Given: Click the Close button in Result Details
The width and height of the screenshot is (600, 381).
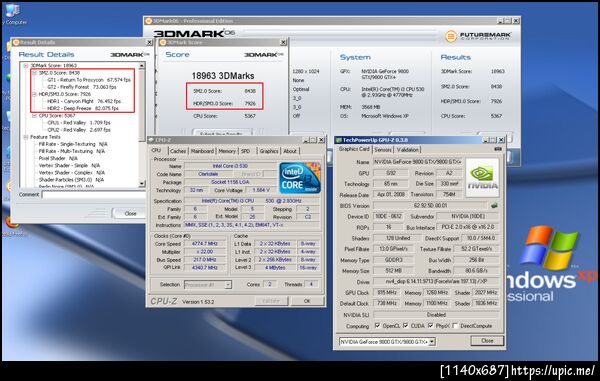Looking at the screenshot, I should click(x=130, y=213).
